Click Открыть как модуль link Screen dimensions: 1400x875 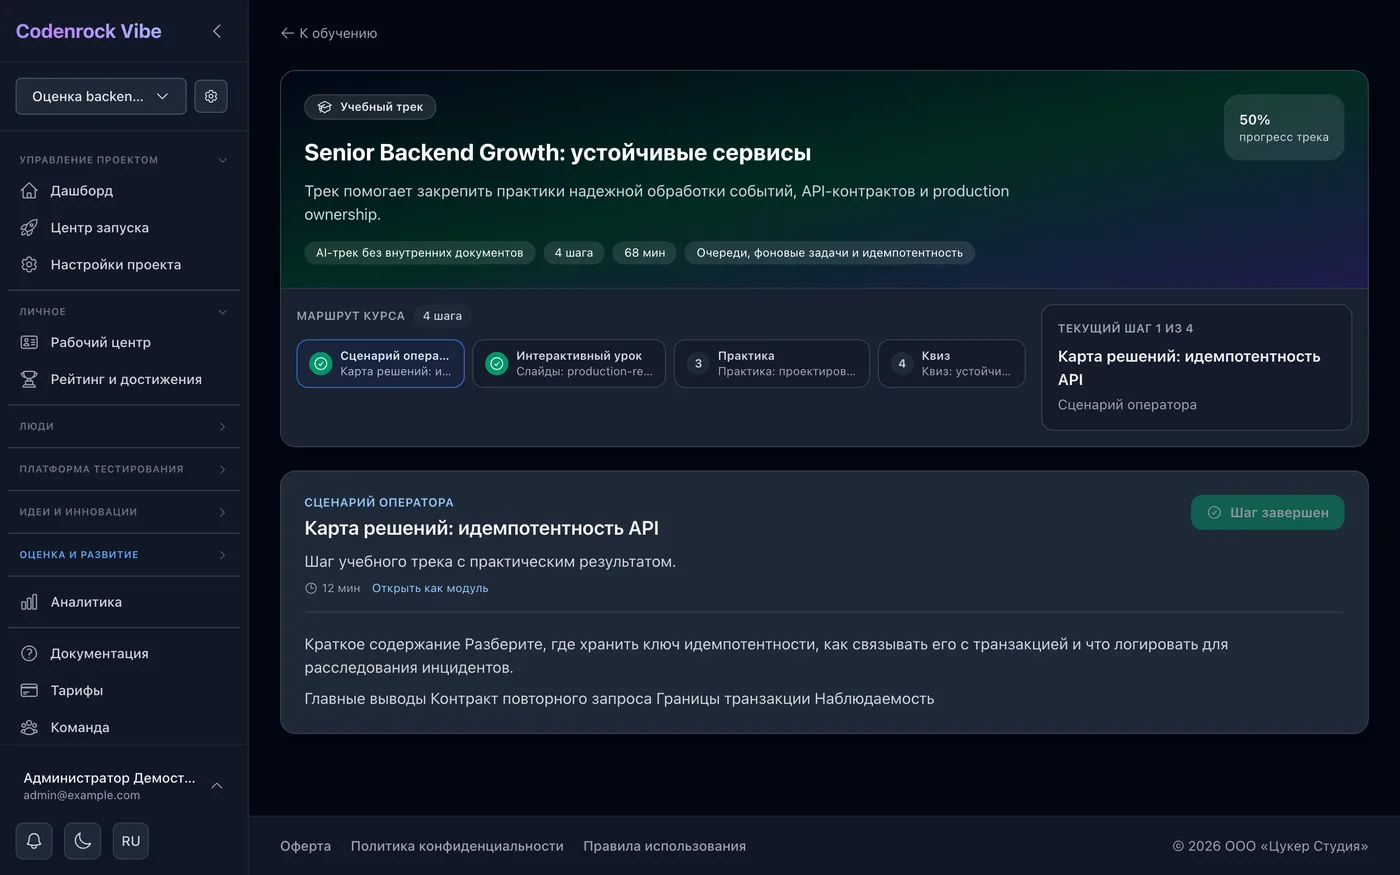(x=430, y=588)
